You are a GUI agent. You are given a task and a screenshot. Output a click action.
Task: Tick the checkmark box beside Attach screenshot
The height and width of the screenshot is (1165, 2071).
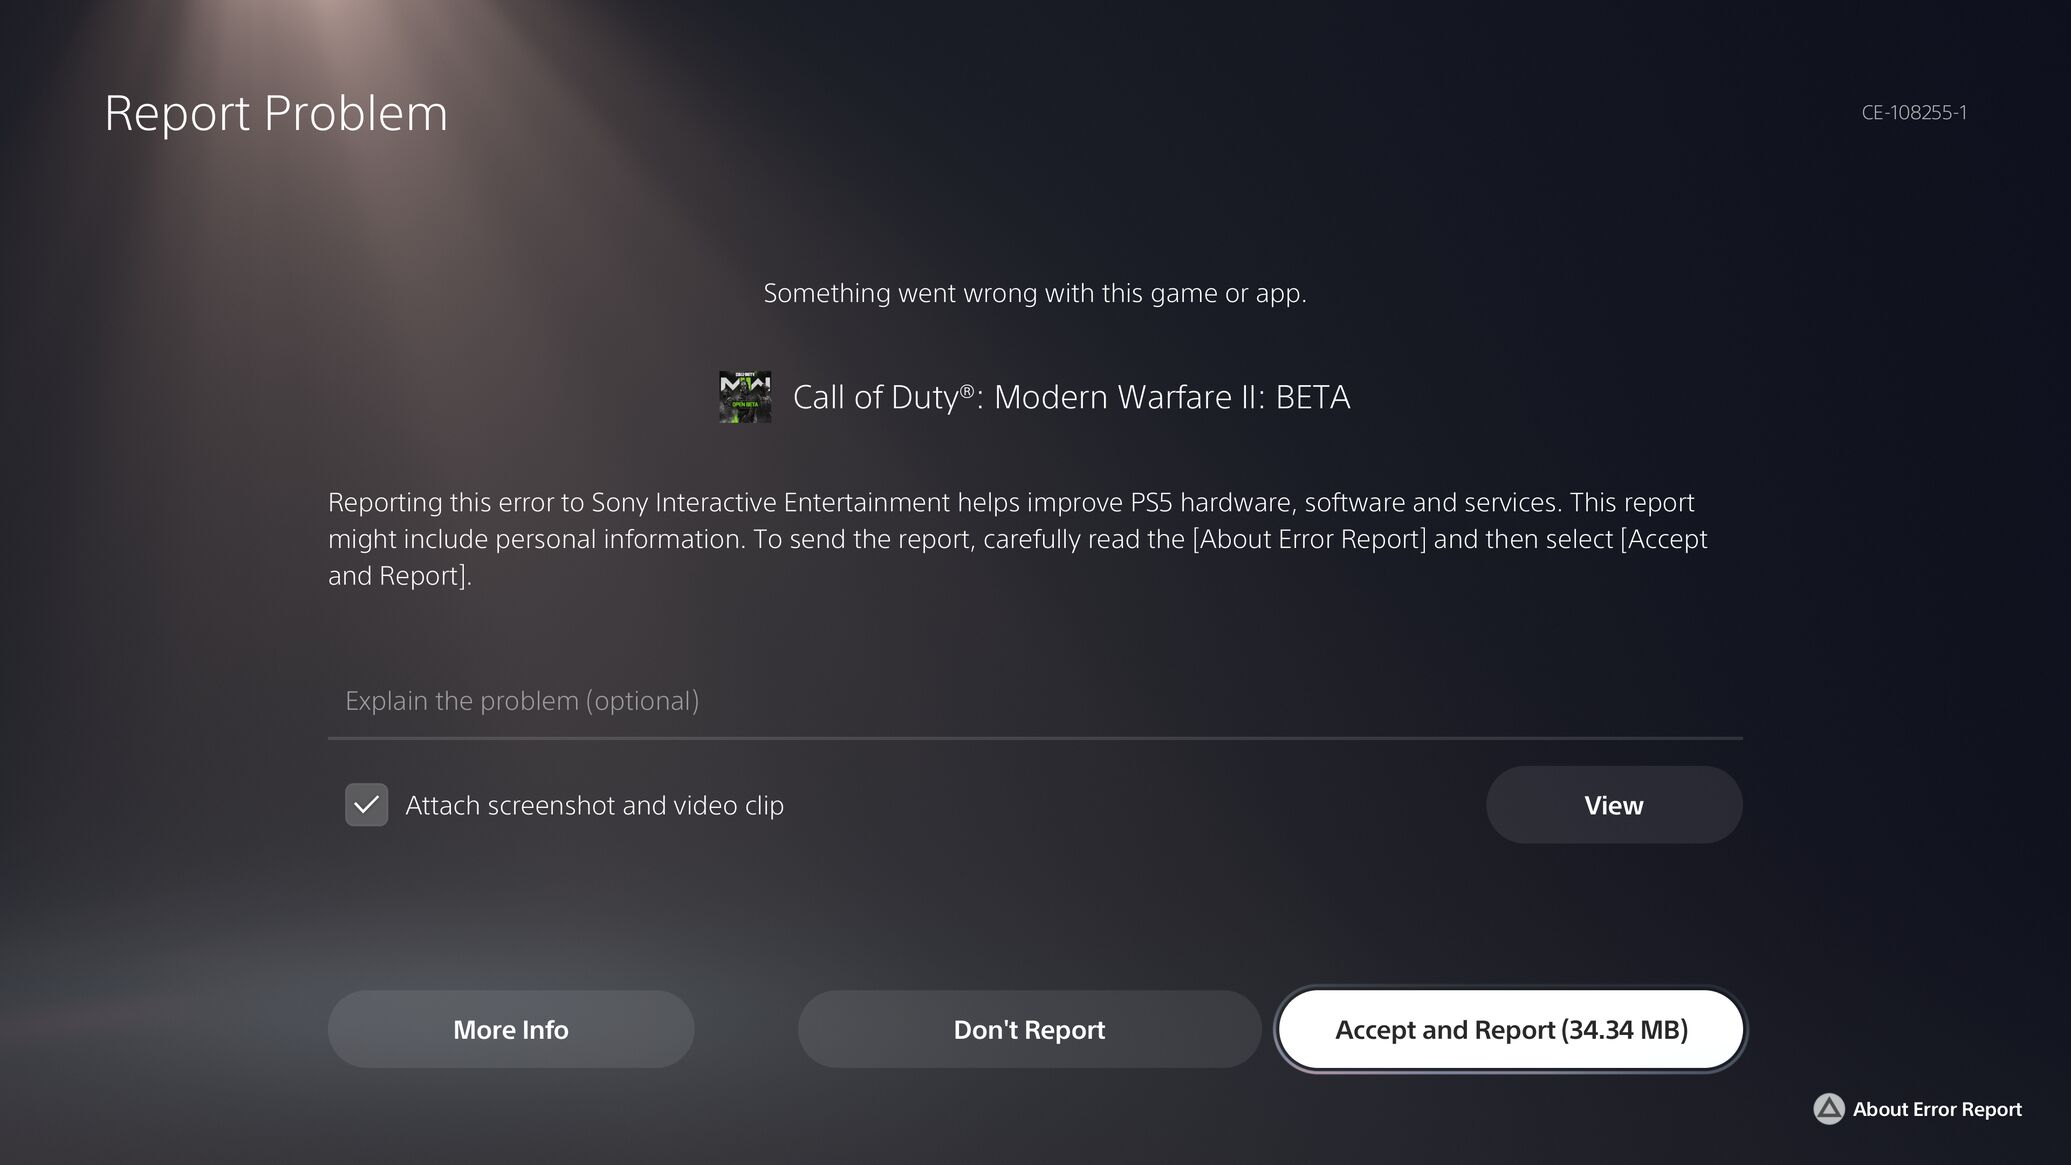pyautogui.click(x=366, y=805)
